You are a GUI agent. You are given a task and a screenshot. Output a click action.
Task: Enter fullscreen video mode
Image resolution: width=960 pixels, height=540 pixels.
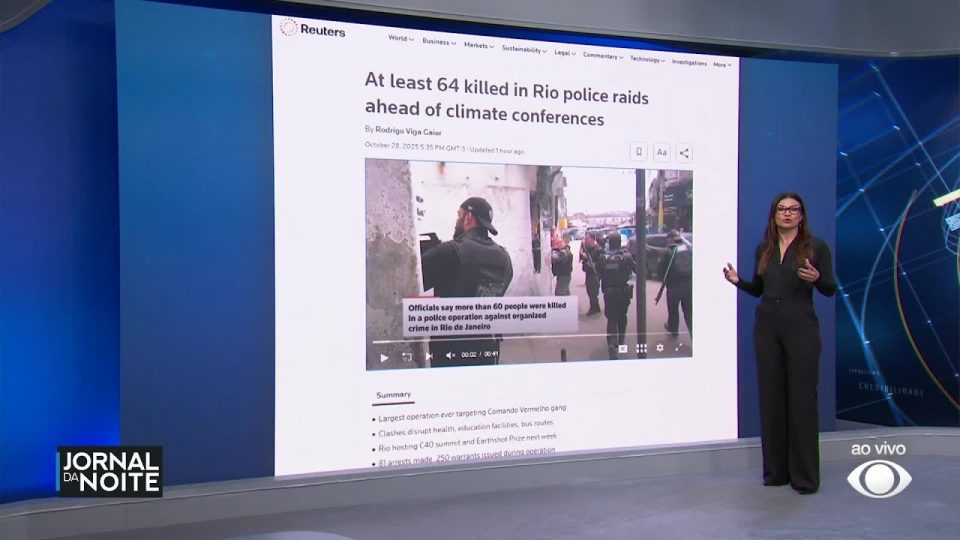click(x=679, y=348)
